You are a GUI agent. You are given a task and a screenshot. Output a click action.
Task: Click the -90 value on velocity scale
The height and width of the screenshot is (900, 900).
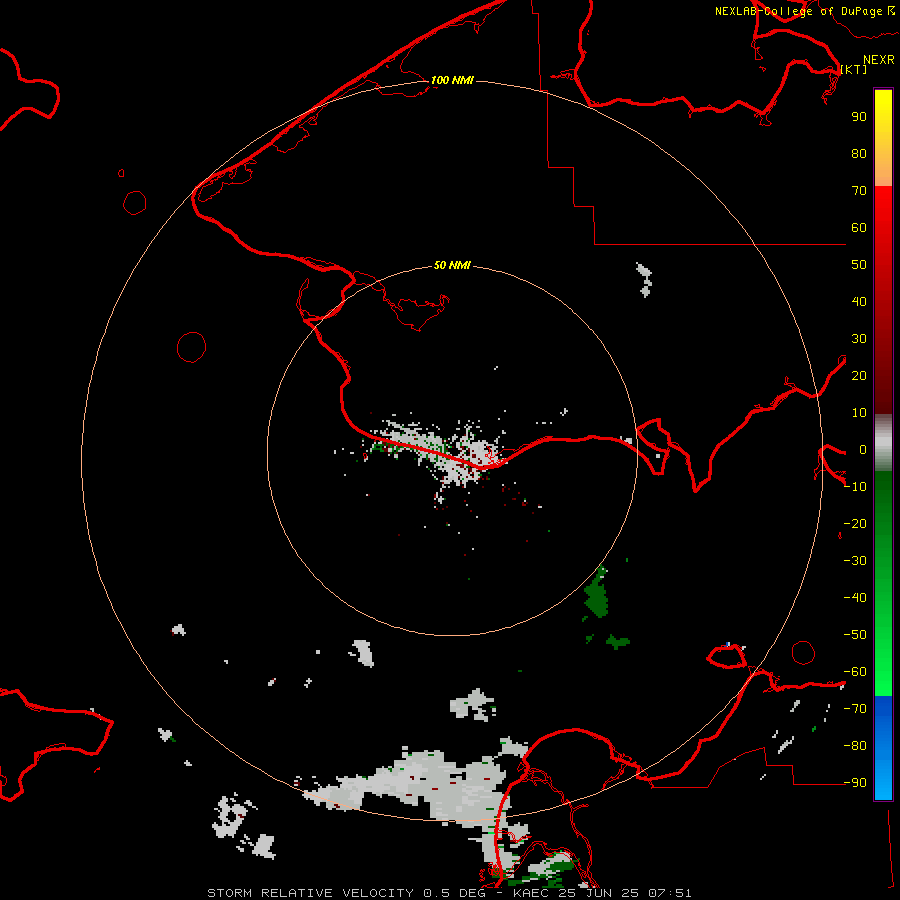click(855, 783)
